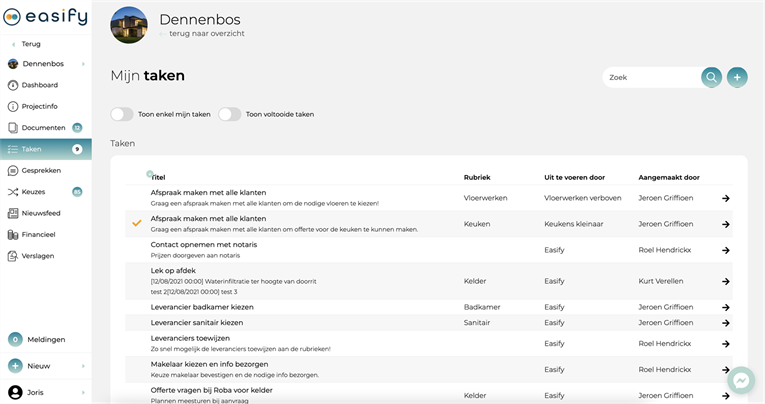Click the easify logo

(45, 17)
